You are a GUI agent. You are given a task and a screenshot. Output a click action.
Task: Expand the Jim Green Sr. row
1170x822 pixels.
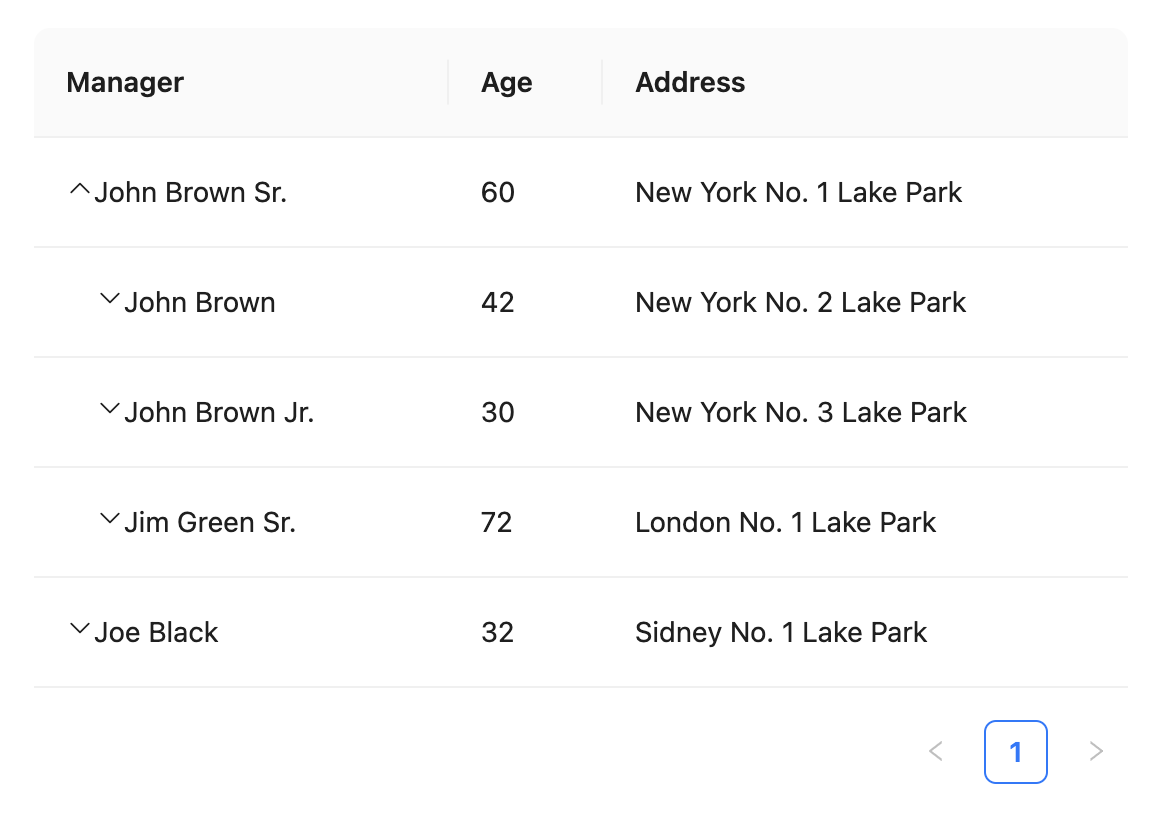110,520
